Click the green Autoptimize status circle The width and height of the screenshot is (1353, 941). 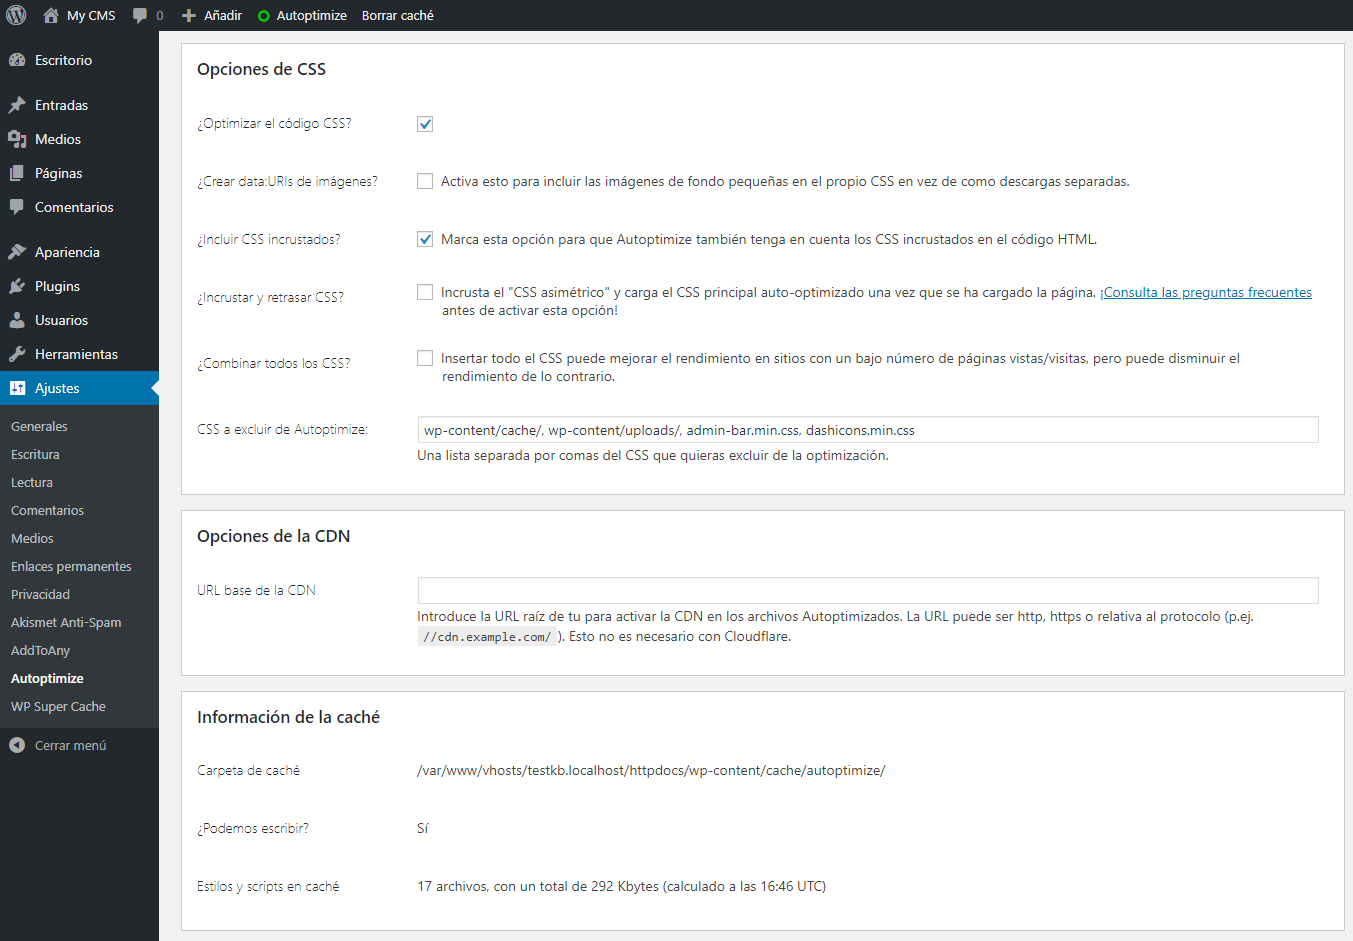264,16
